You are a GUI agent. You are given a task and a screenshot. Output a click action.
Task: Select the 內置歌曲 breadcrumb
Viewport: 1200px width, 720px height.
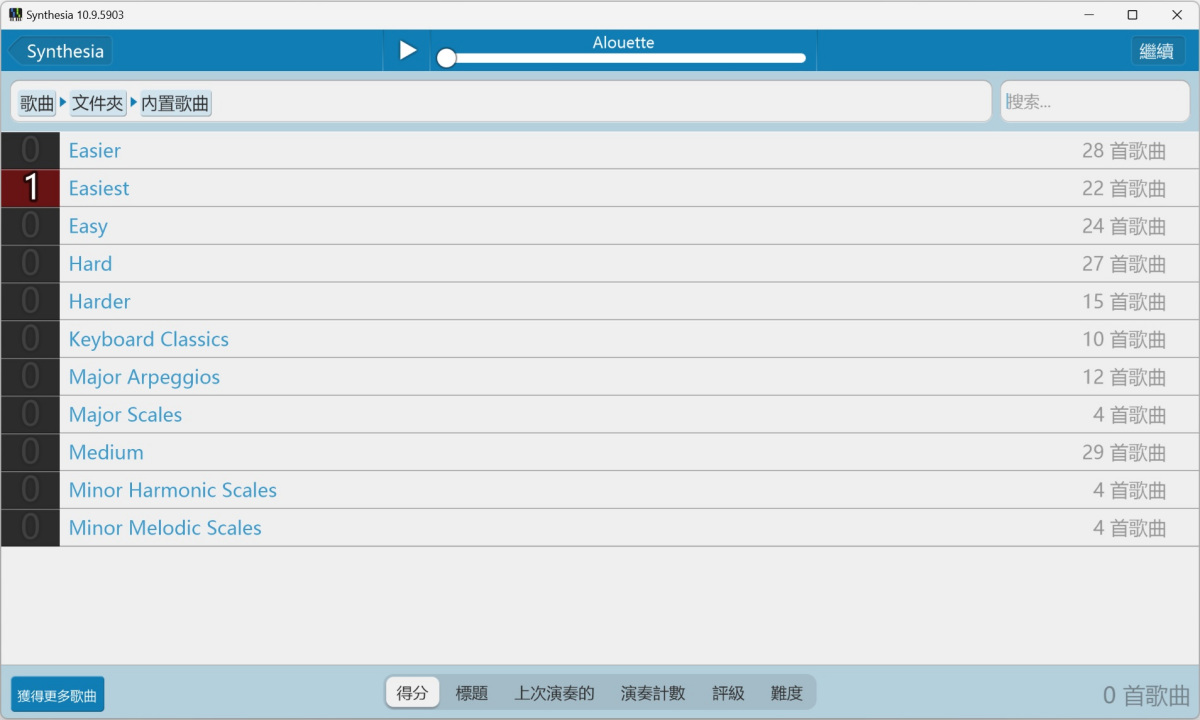tap(176, 103)
